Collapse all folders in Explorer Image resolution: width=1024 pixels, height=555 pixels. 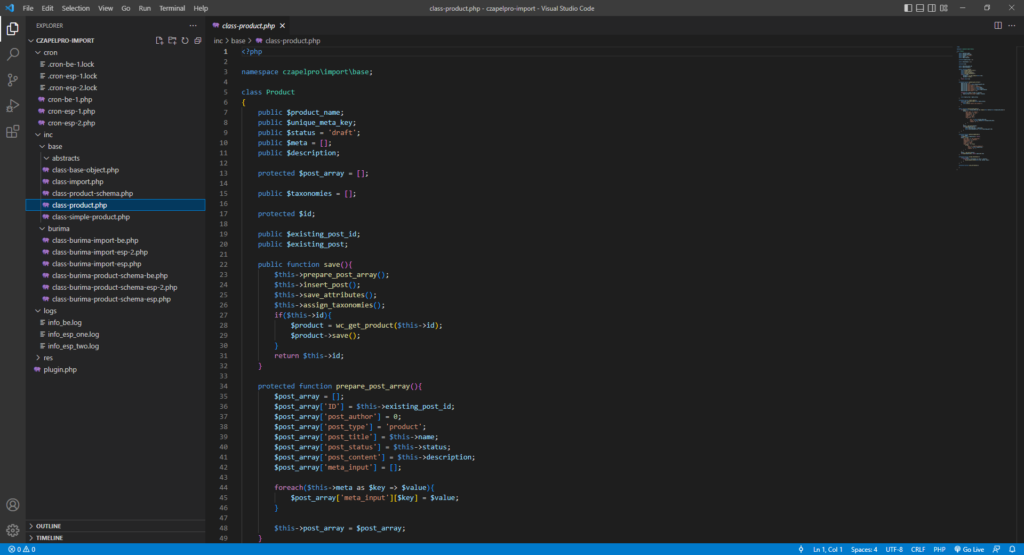point(198,40)
